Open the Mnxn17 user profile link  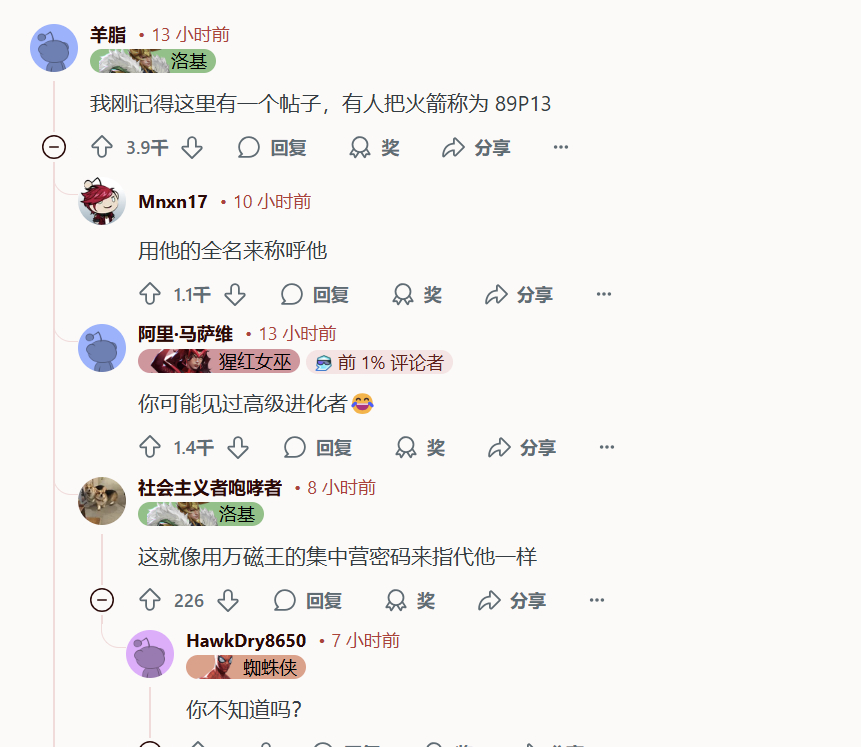[173, 202]
